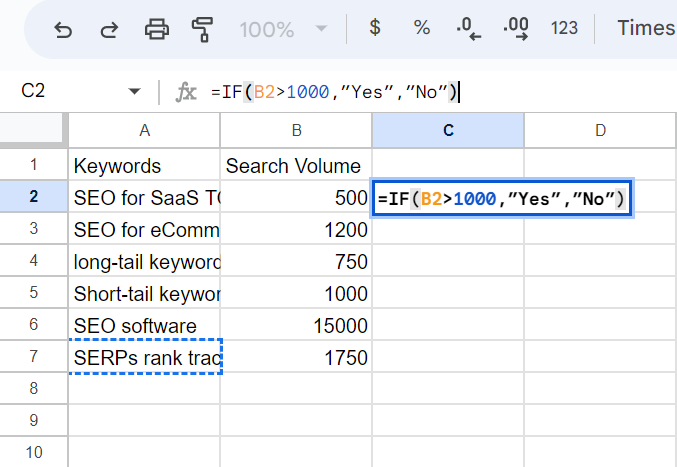This screenshot has width=677, height=467.
Task: Click the select-all corner box
Action: tap(31, 127)
